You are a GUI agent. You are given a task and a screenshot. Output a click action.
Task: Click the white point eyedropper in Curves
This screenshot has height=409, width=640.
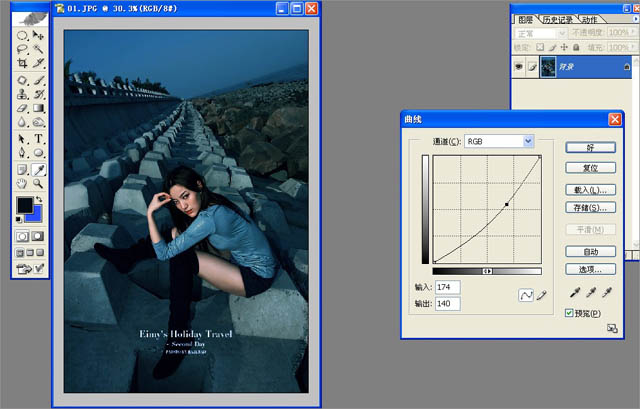coord(606,293)
